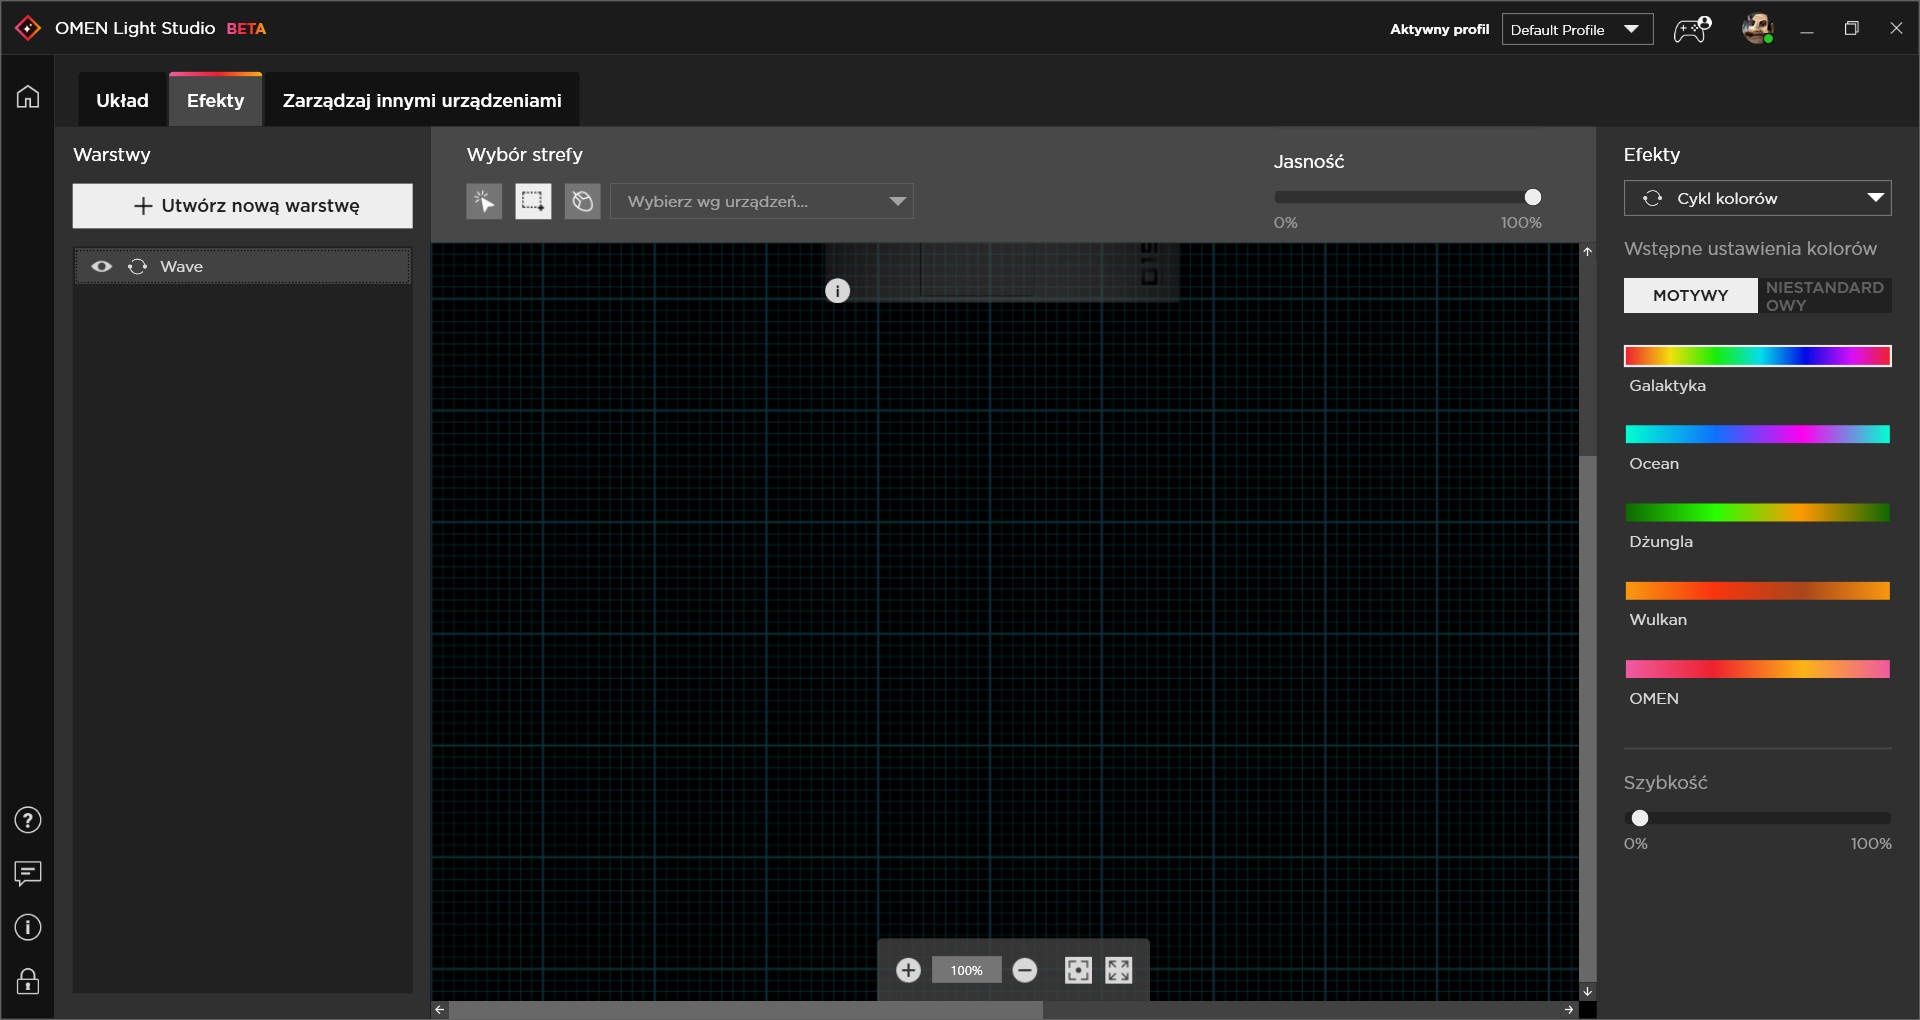Open the Help question mark icon
The image size is (1920, 1020).
[x=28, y=820]
